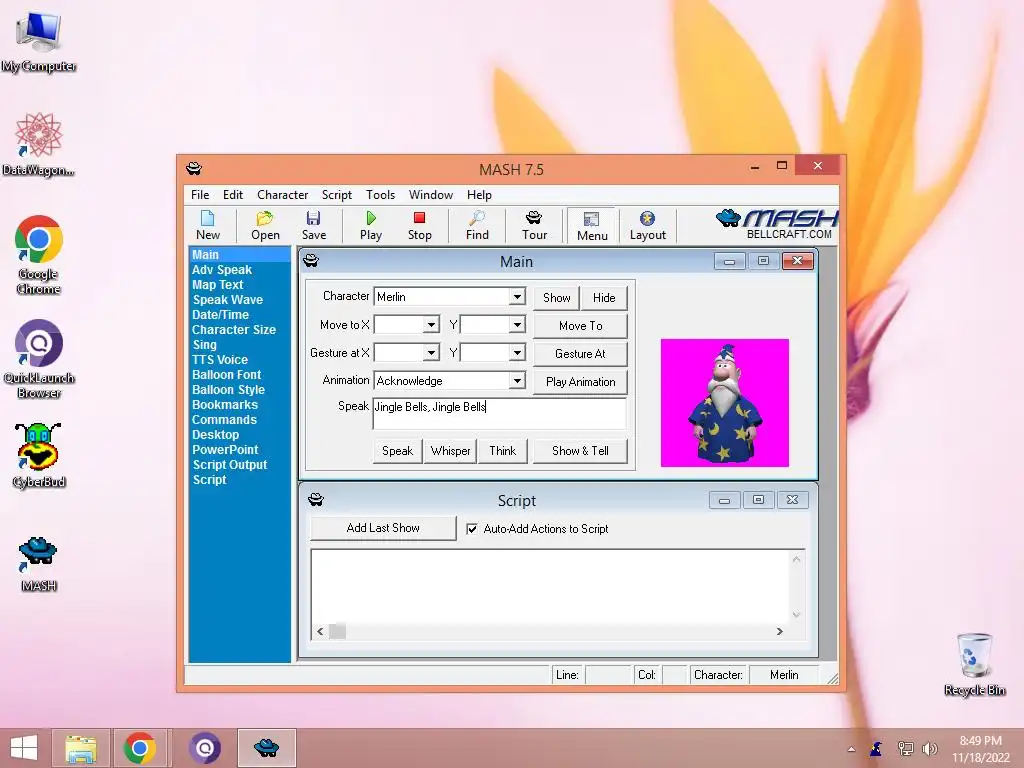Screen dimensions: 1024x768
Task: Click the Merlin character preview image
Action: [725, 402]
